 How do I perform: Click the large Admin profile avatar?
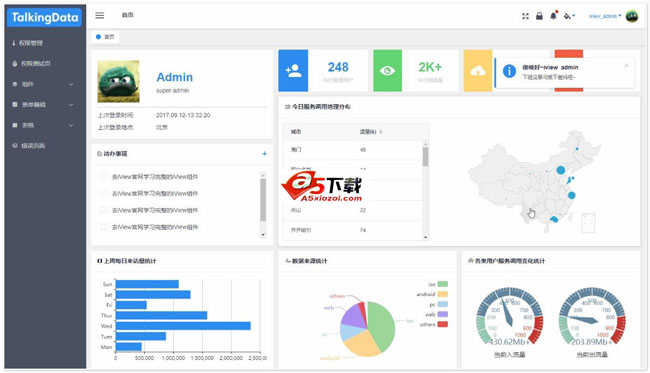118,81
